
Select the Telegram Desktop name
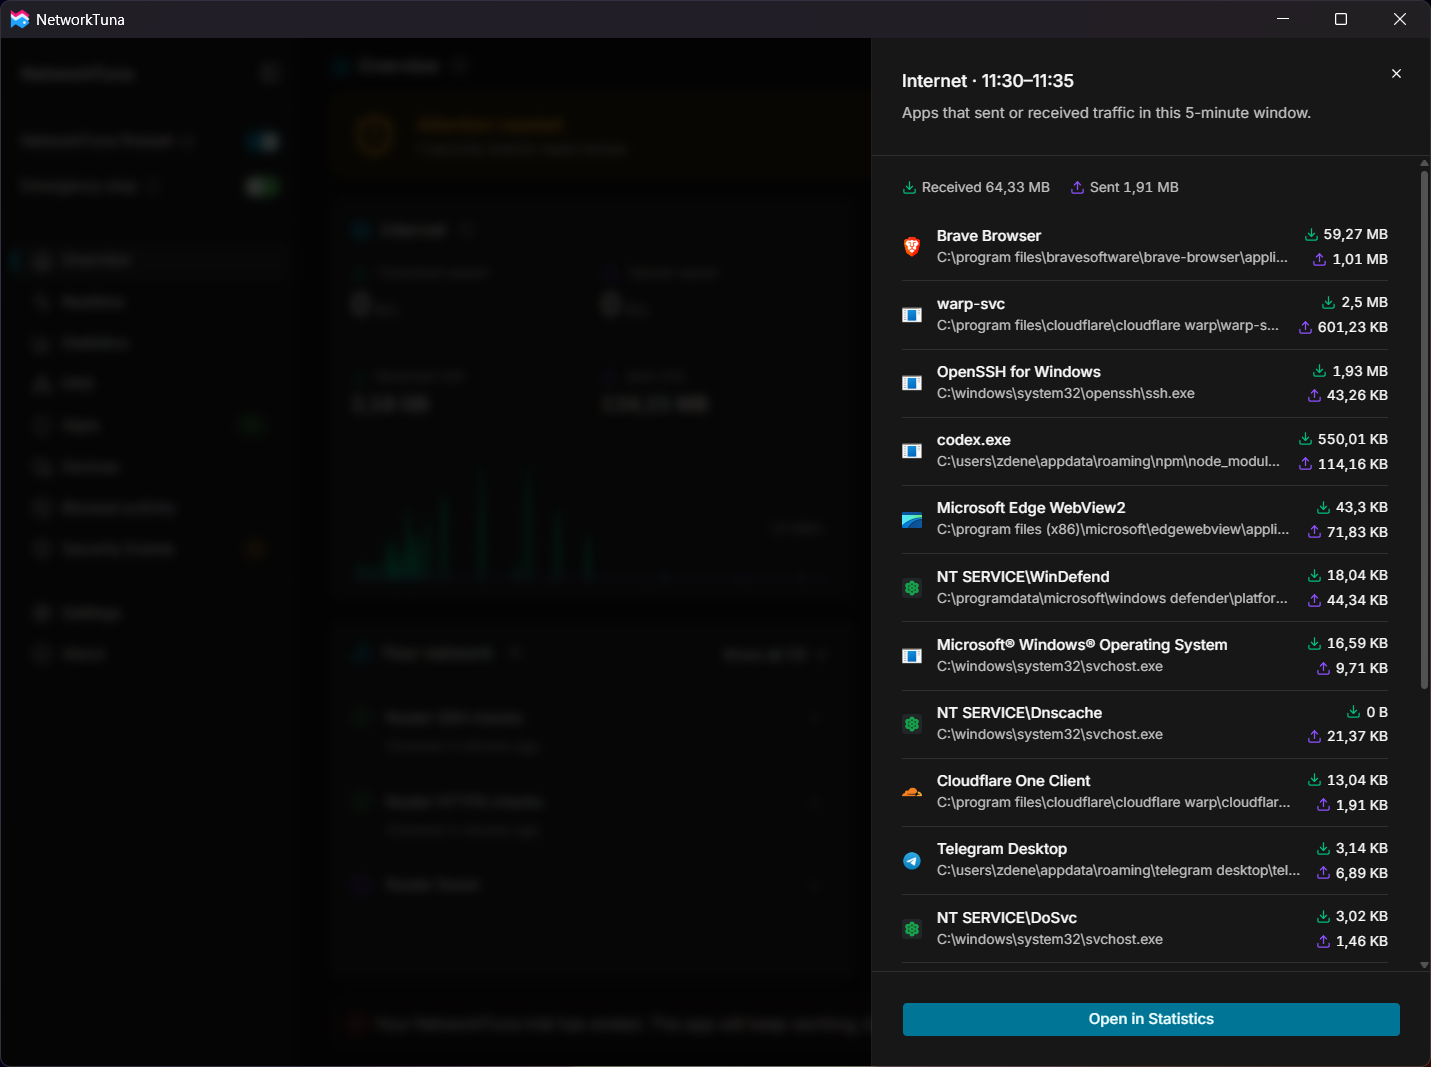1002,849
